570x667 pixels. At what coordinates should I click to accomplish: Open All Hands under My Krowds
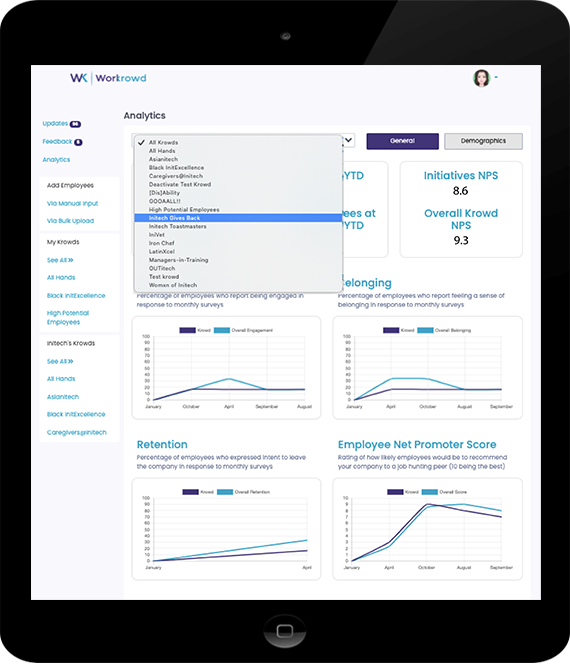pos(61,277)
